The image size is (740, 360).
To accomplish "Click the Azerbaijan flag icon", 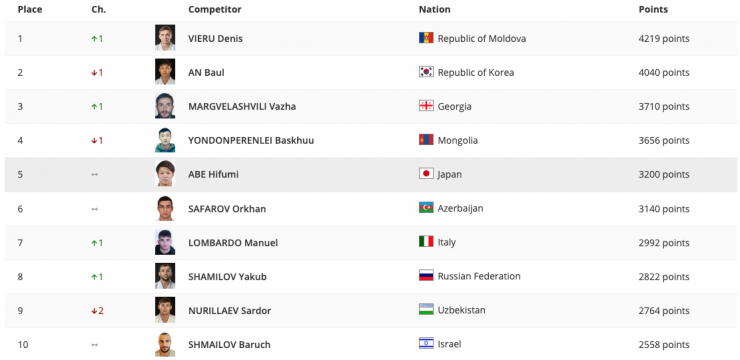I will 426,208.
